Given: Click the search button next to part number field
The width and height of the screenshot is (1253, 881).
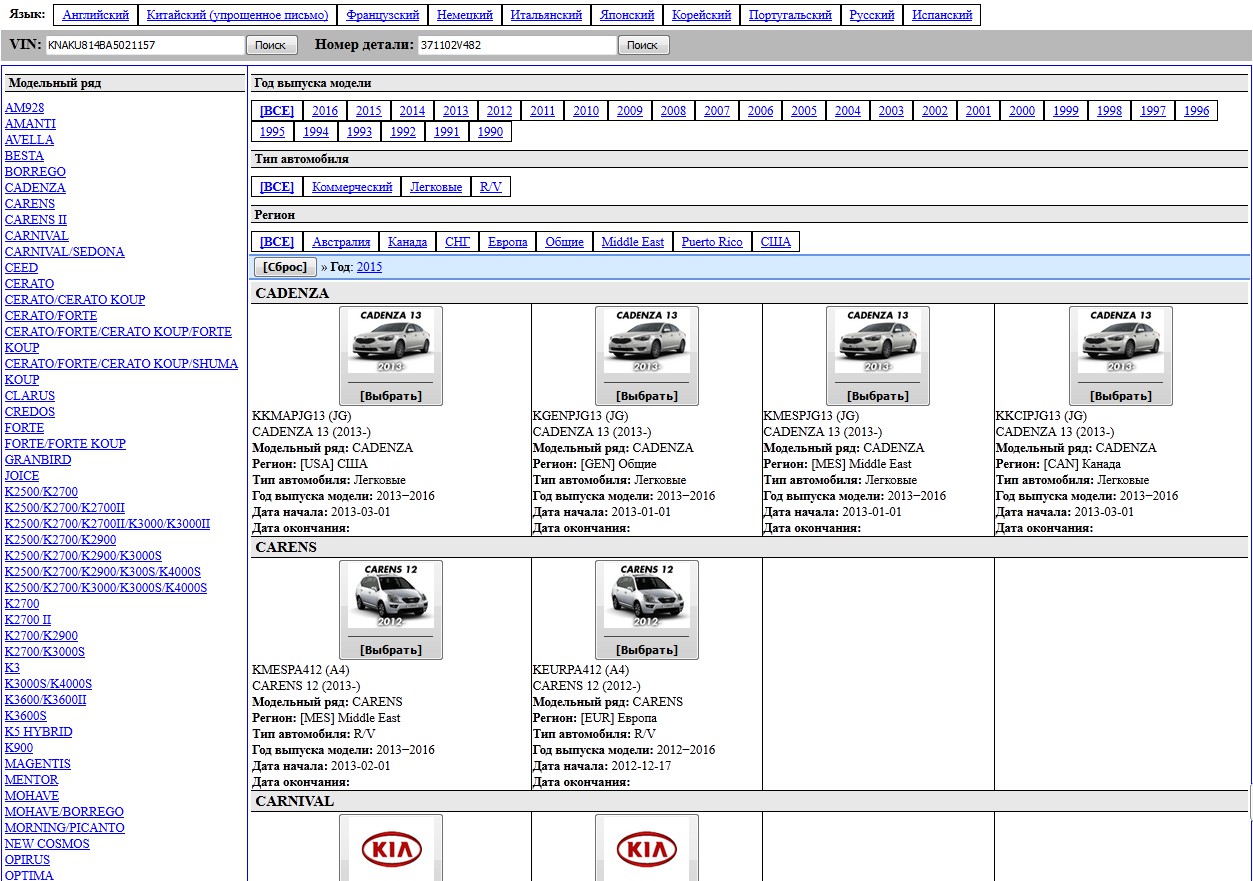Looking at the screenshot, I should 643,45.
